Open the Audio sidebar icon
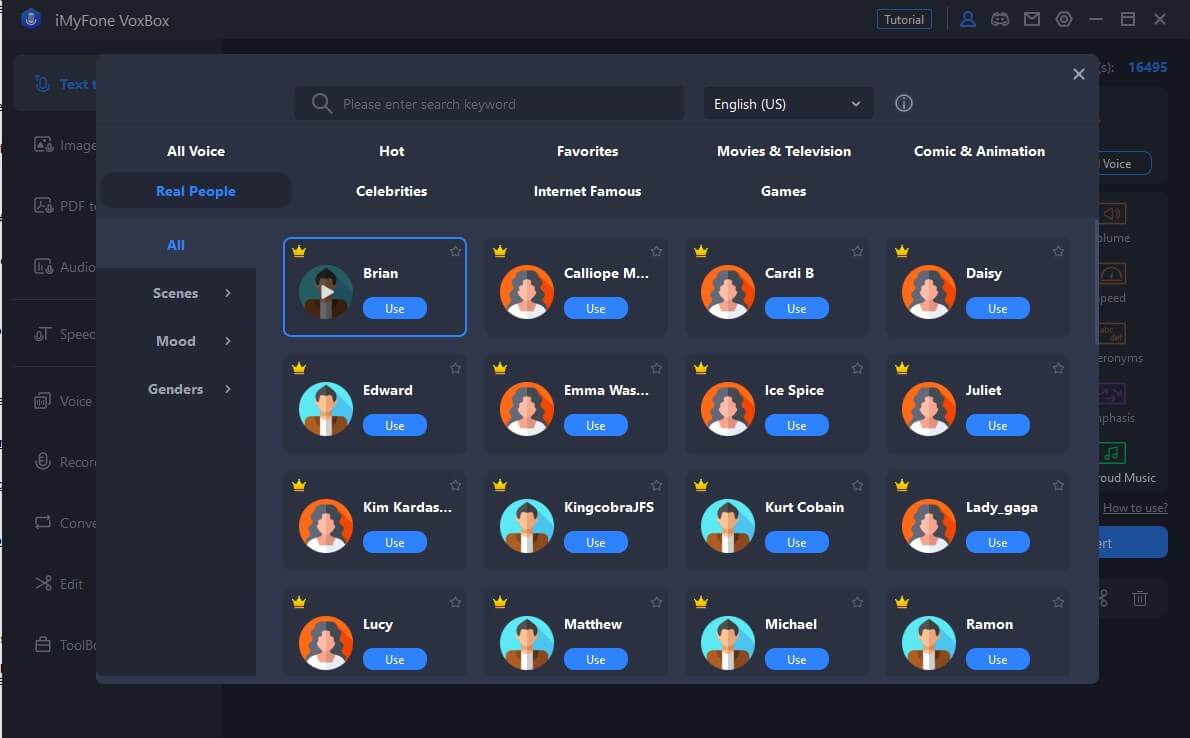 [43, 266]
